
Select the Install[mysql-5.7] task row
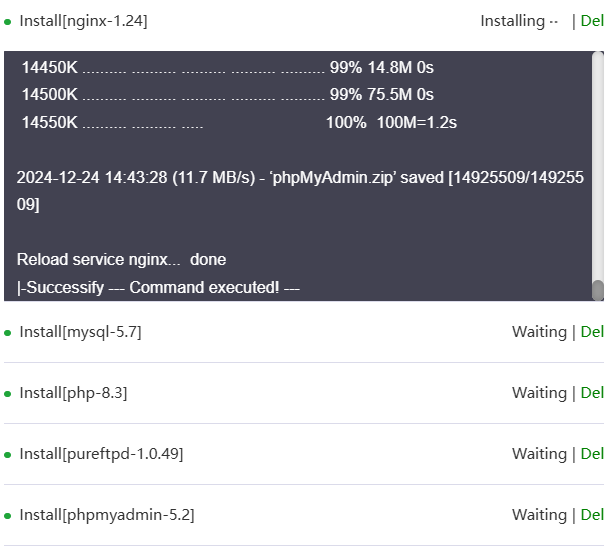(x=80, y=332)
